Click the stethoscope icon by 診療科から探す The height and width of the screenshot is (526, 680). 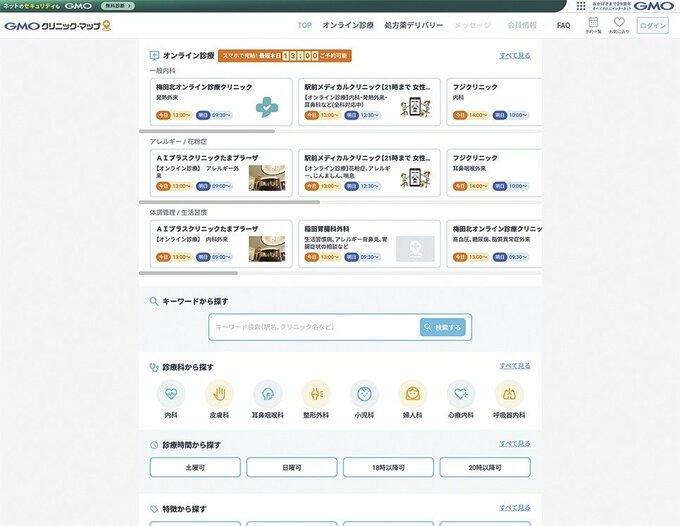(154, 367)
